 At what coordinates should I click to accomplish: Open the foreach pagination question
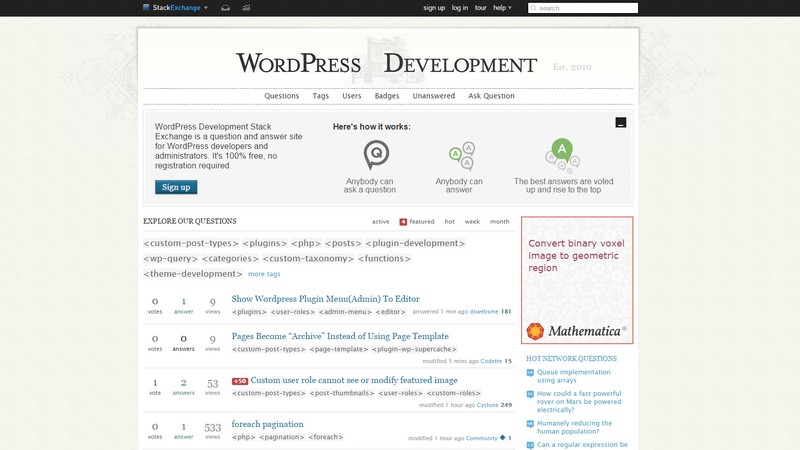coord(267,424)
